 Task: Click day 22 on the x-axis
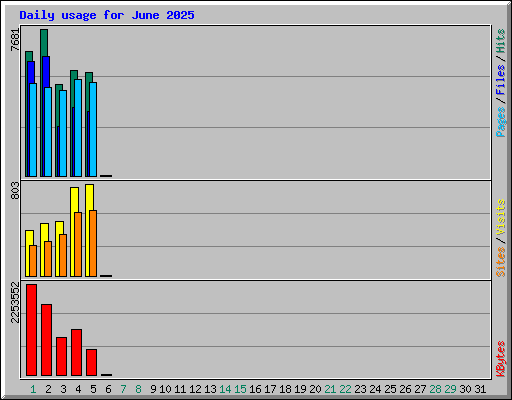[345, 389]
